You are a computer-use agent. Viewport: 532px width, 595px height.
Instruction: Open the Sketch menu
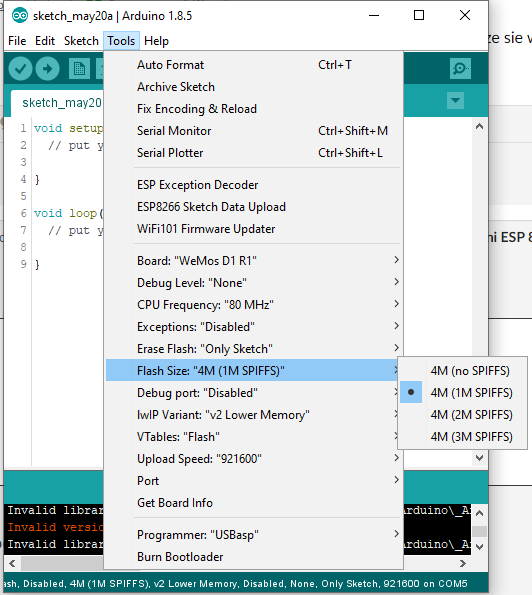point(81,41)
